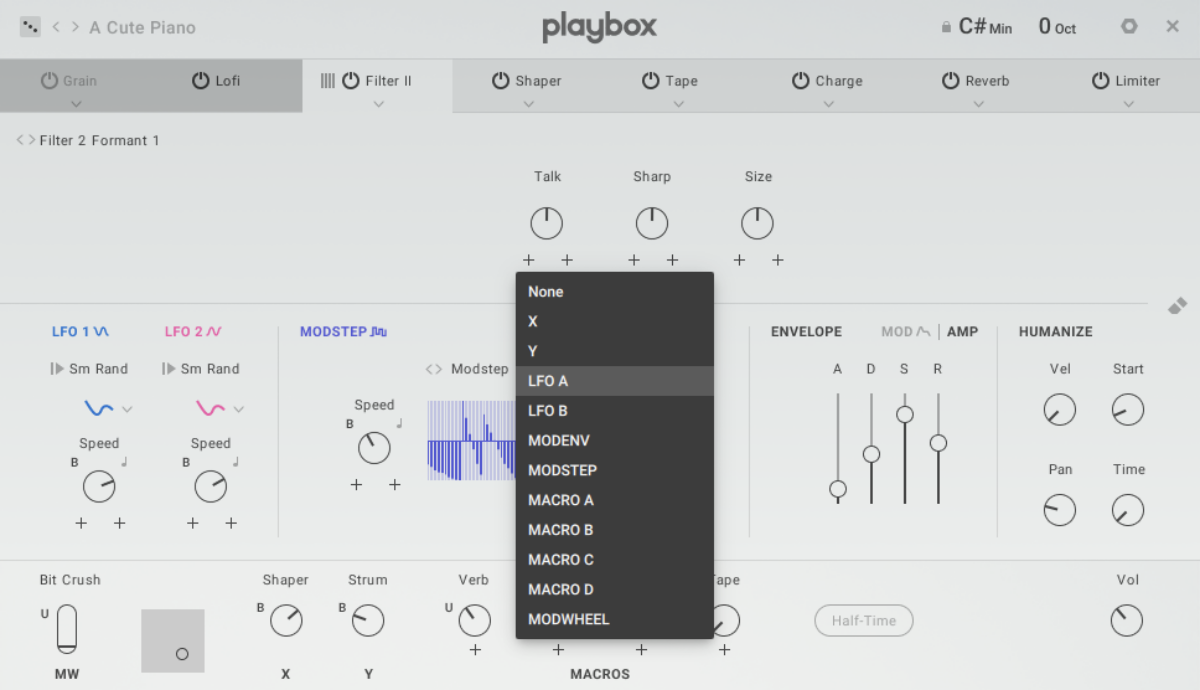Select MACRO C from modulation menu

coord(615,559)
